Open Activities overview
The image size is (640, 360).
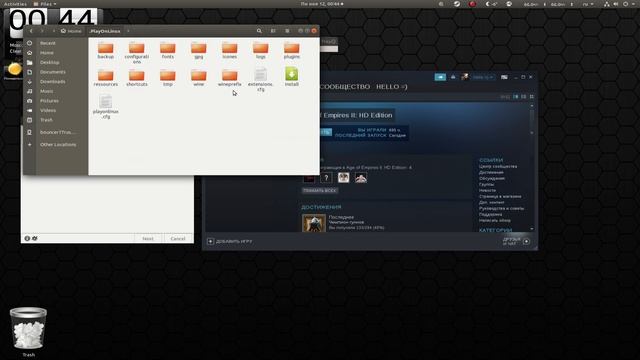tap(15, 4)
